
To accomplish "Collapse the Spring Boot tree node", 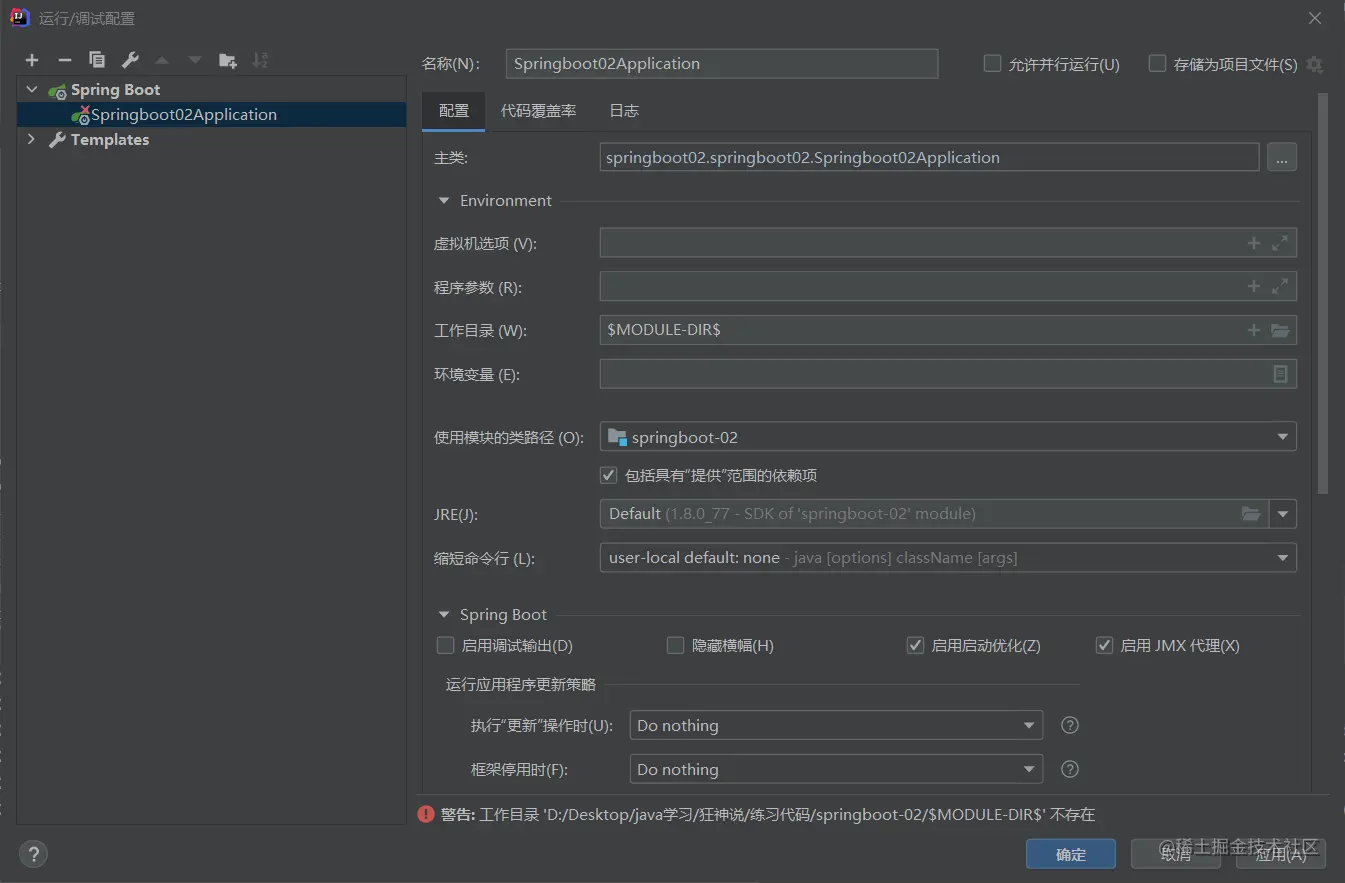I will (x=32, y=89).
